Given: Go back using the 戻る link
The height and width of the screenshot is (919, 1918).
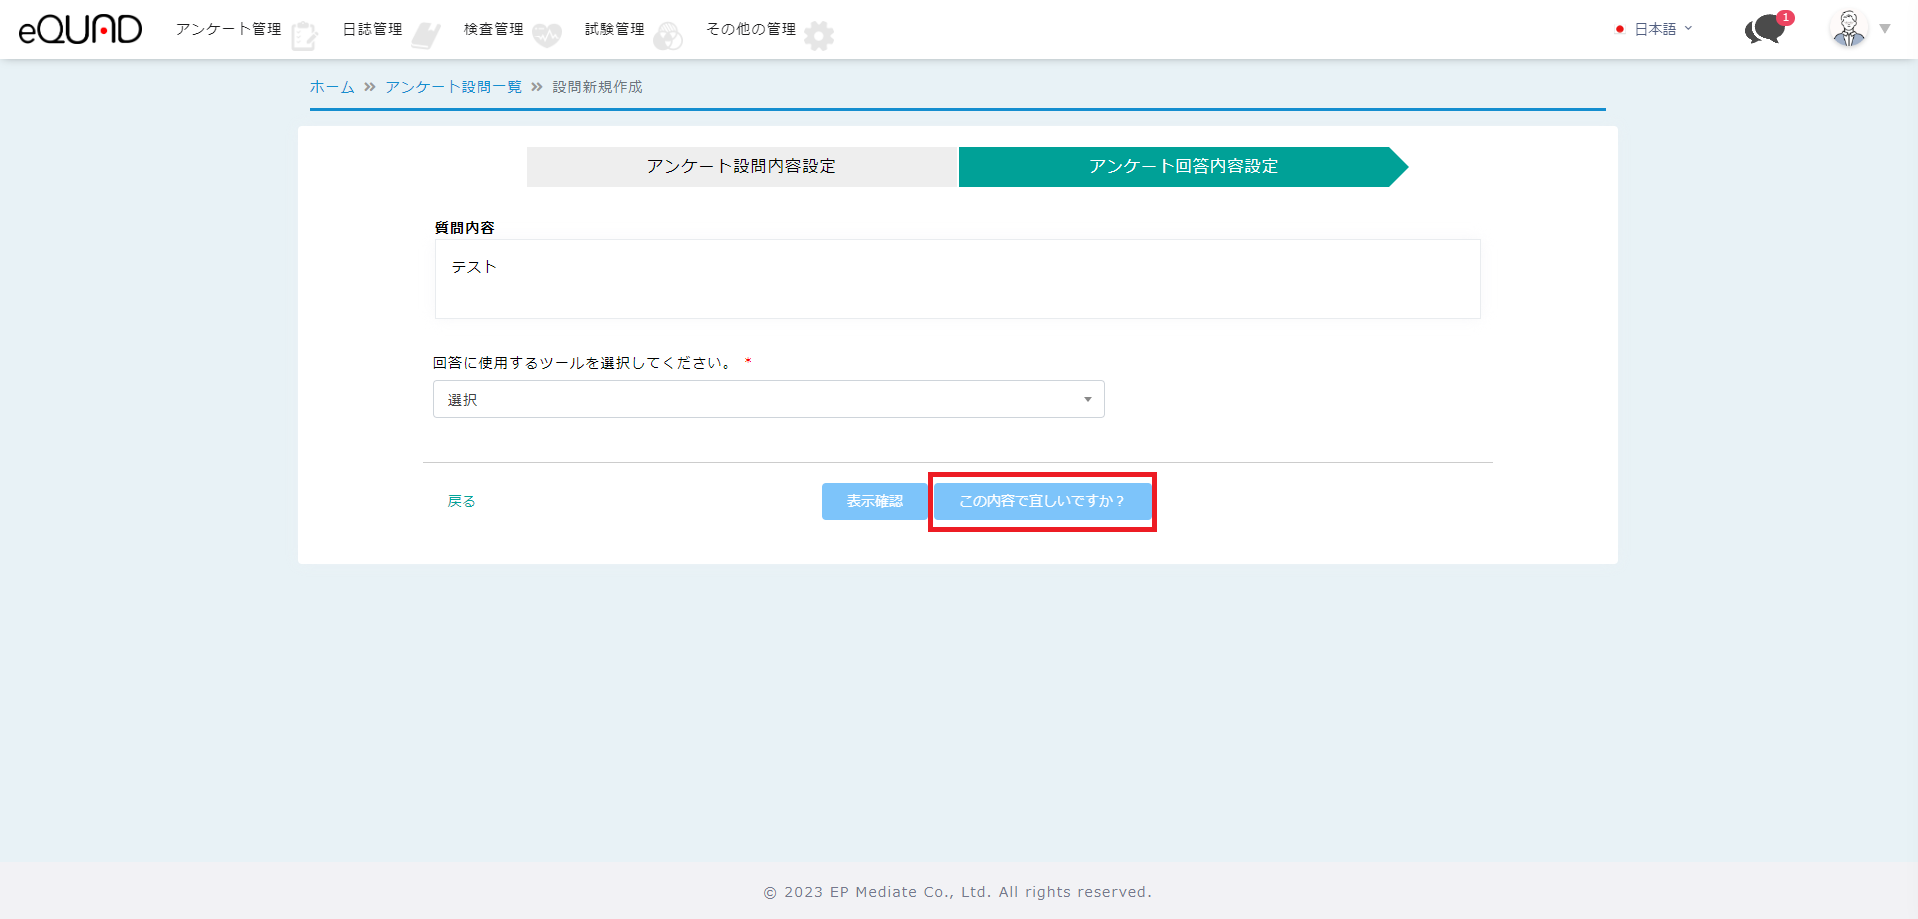Looking at the screenshot, I should click(461, 501).
